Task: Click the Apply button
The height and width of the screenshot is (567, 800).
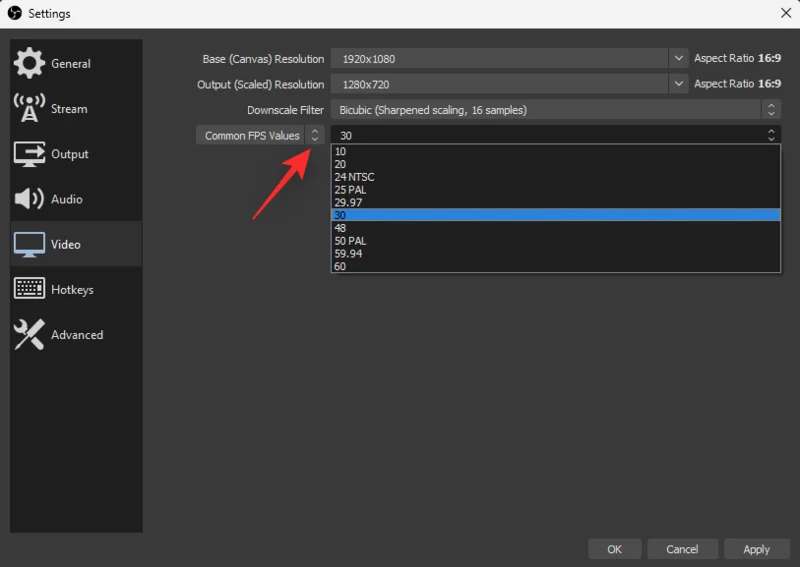Action: click(756, 549)
